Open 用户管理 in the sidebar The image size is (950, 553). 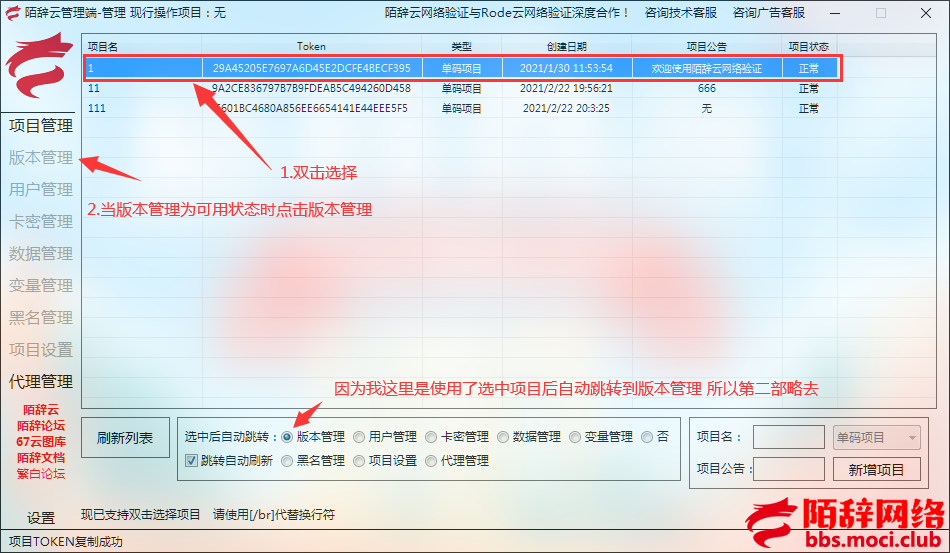coord(41,190)
